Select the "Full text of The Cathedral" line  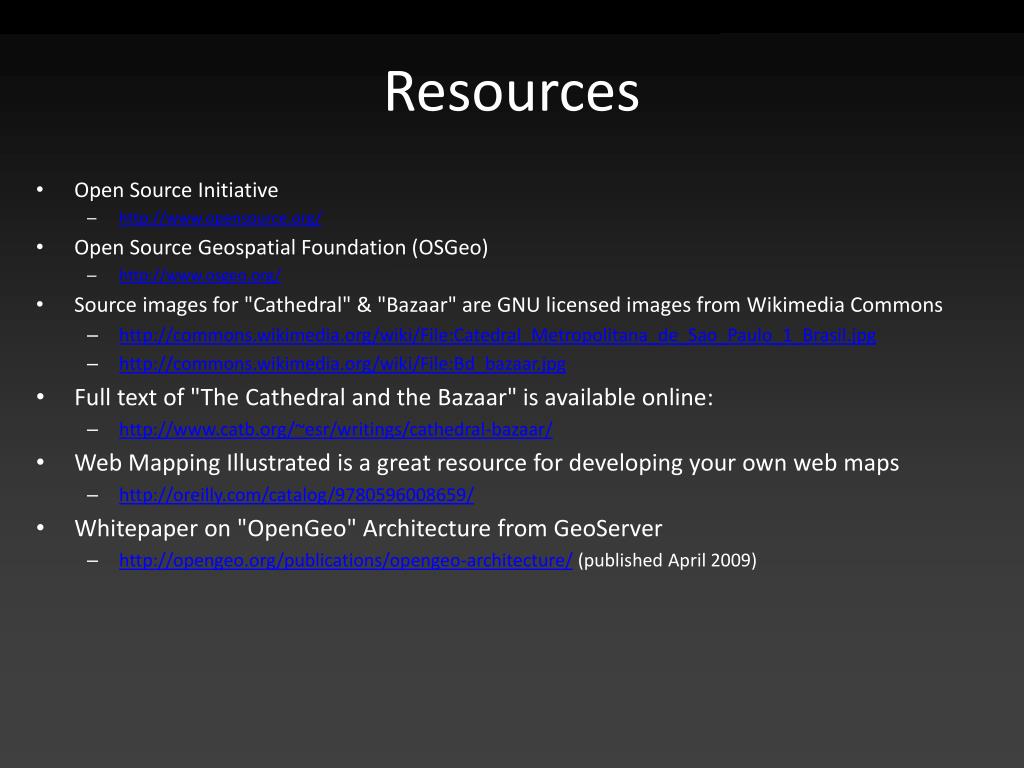394,397
